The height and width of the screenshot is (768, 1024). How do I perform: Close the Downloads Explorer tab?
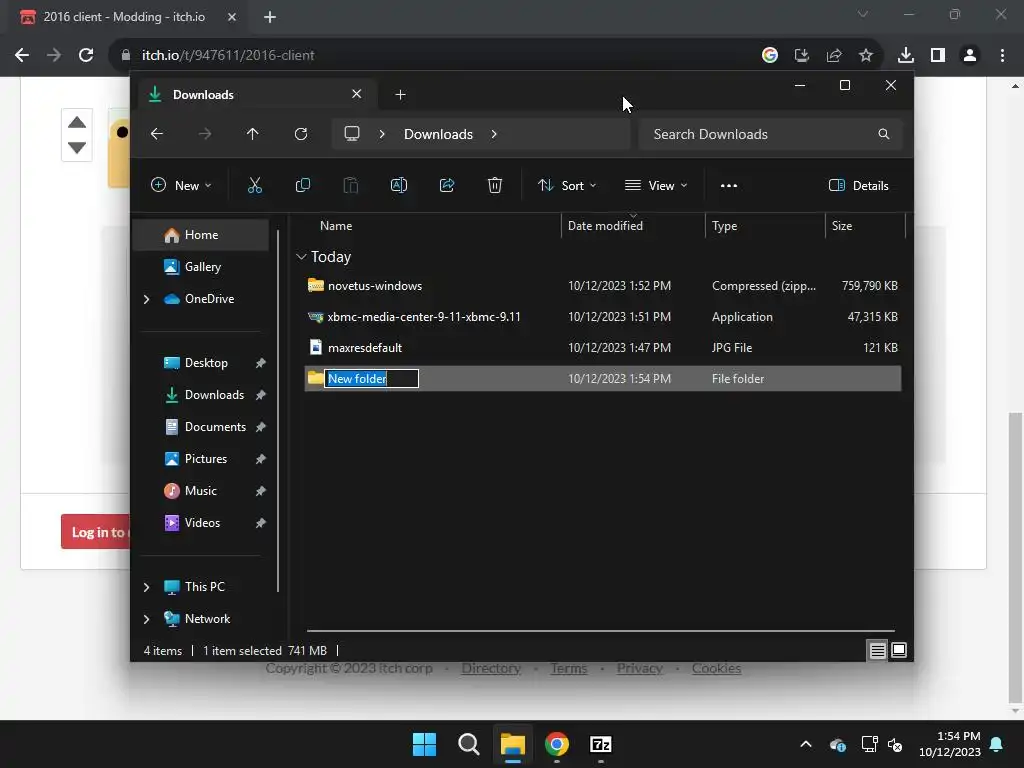click(x=357, y=94)
